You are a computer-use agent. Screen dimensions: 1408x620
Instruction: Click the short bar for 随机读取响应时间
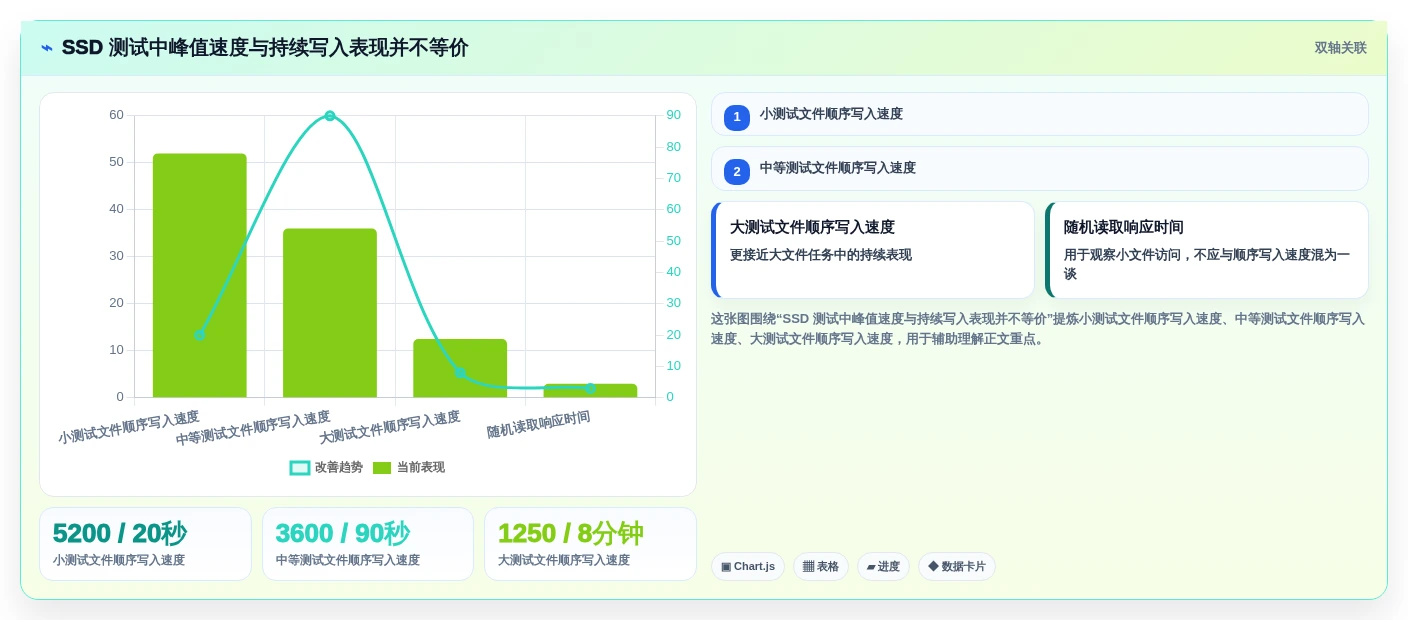click(x=590, y=390)
